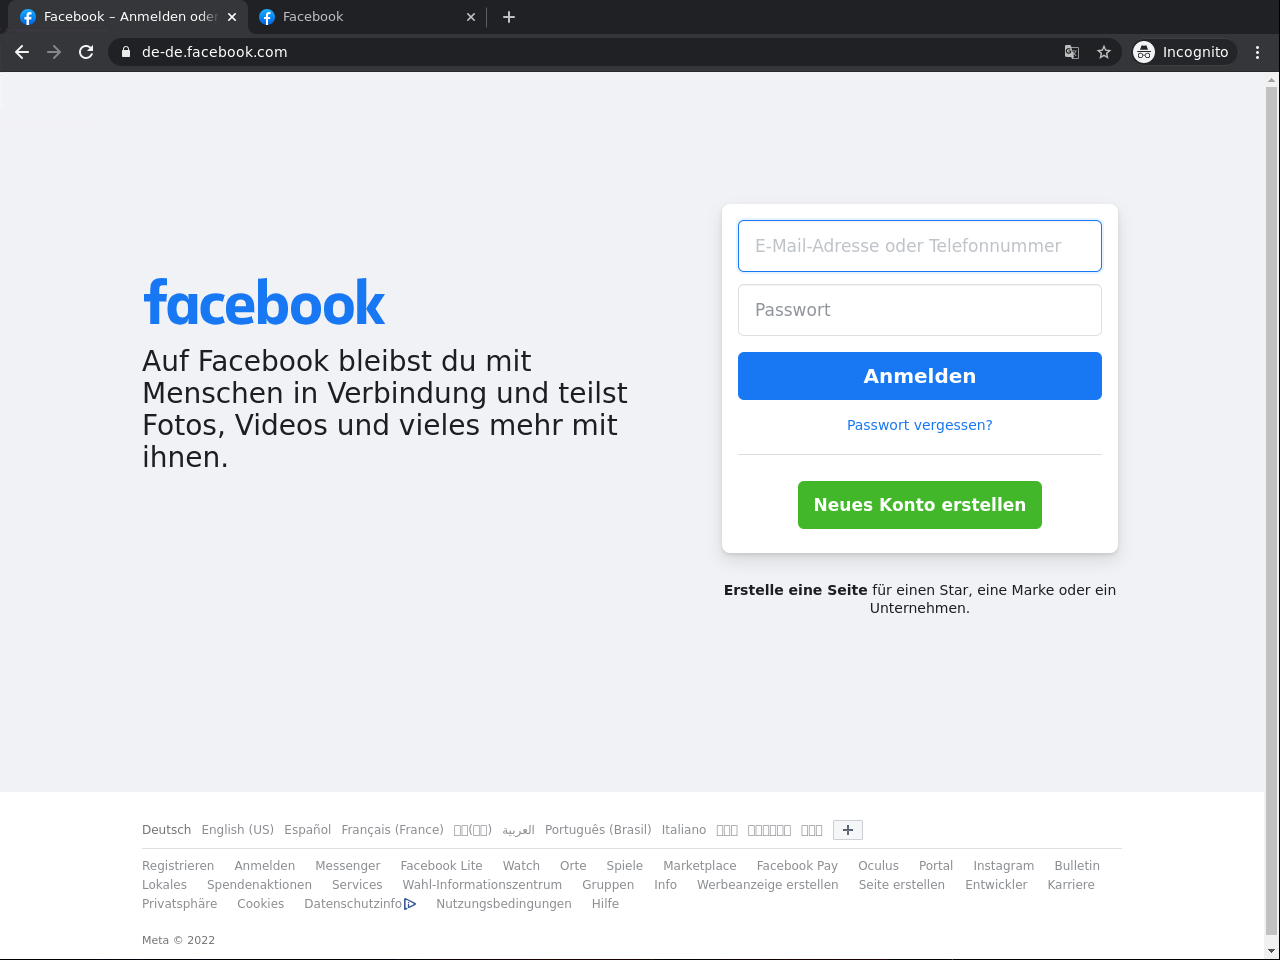
Task: Open the Datenschutzinfo footer link
Action: (353, 904)
